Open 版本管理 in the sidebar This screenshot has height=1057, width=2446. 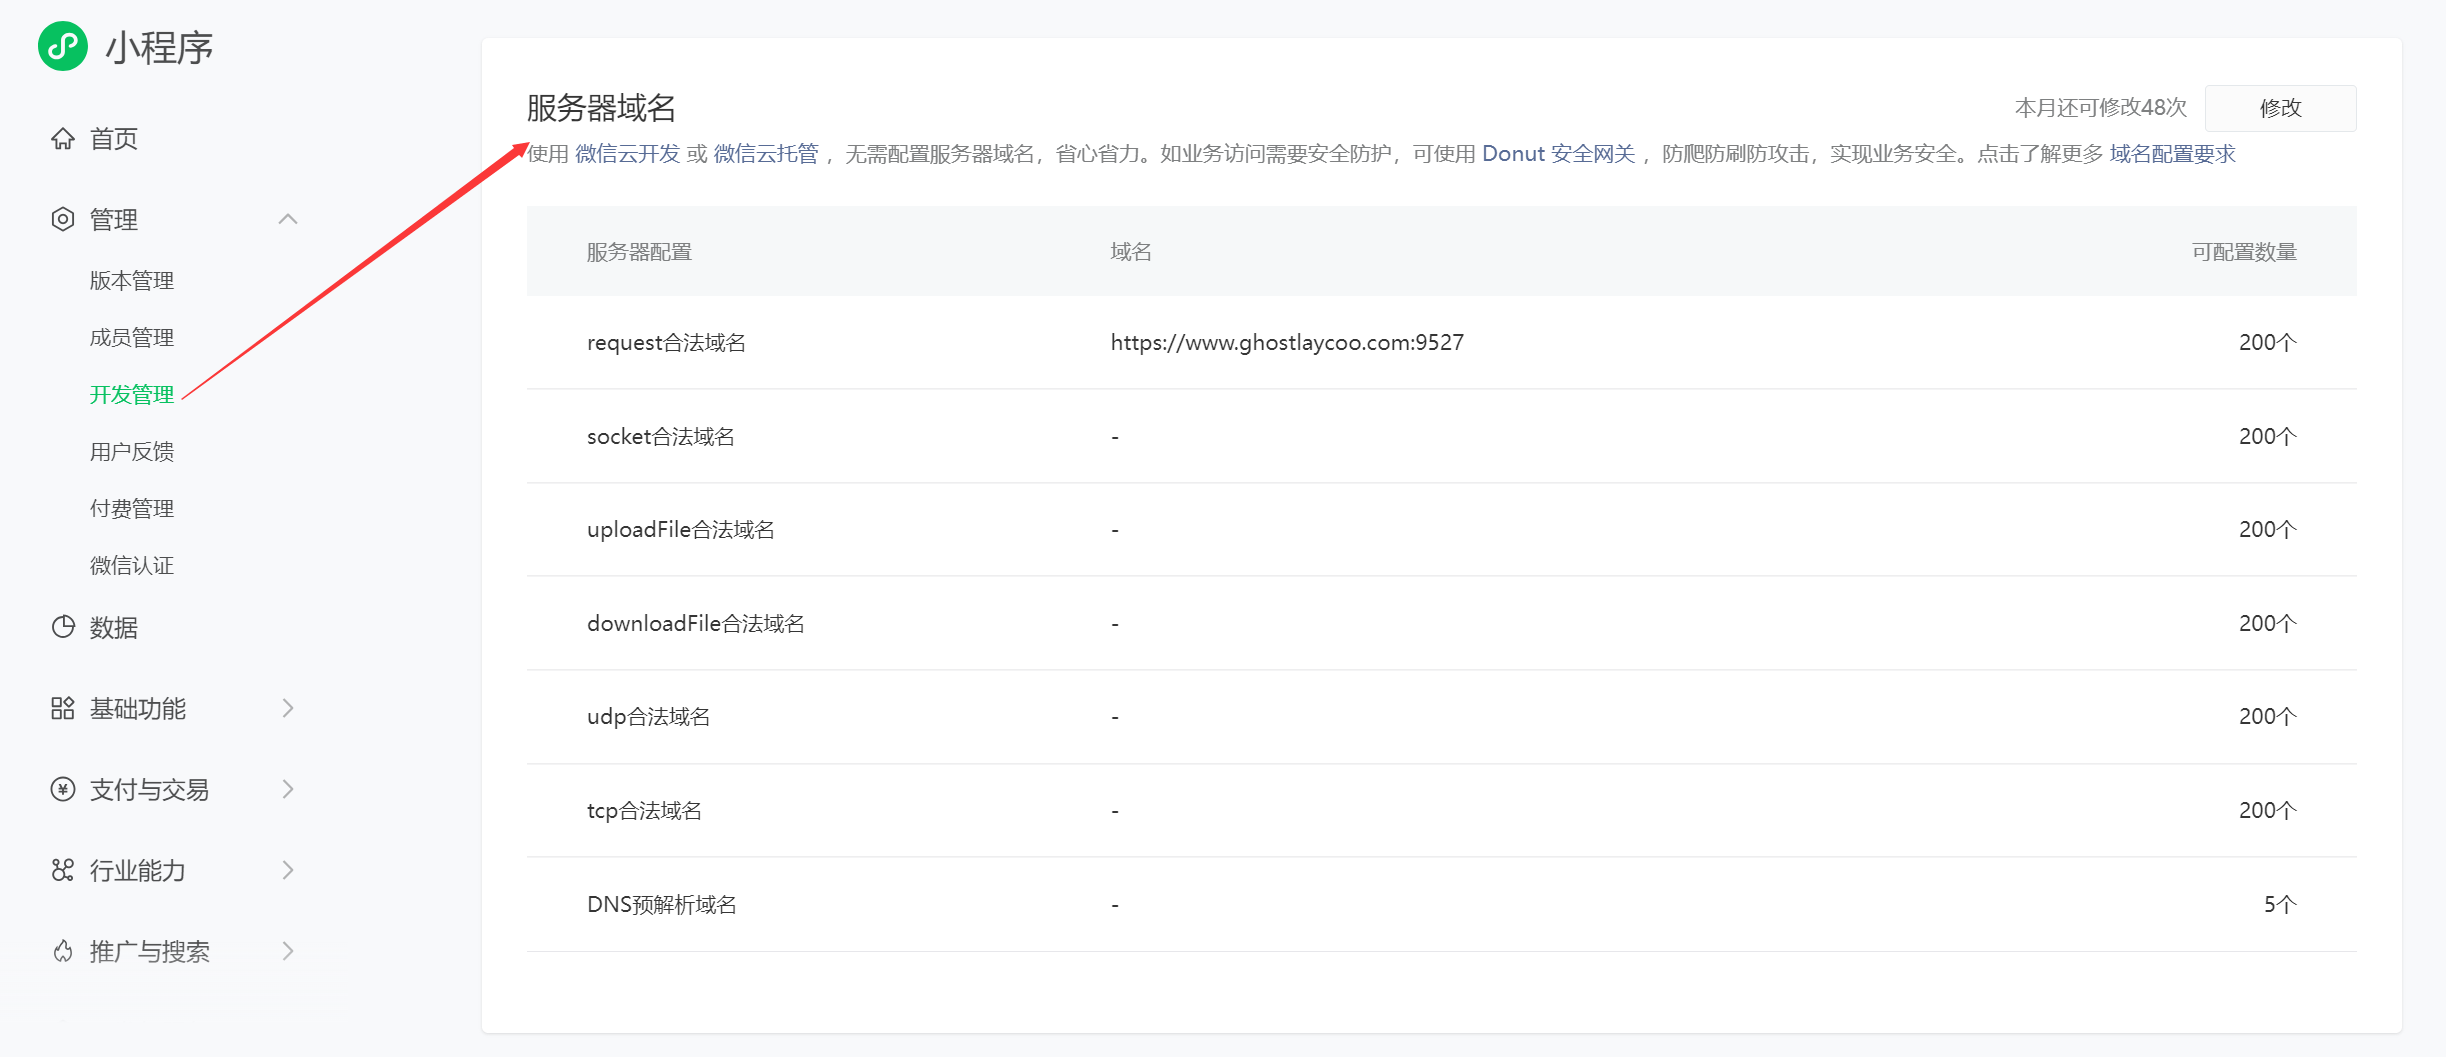pyautogui.click(x=132, y=281)
